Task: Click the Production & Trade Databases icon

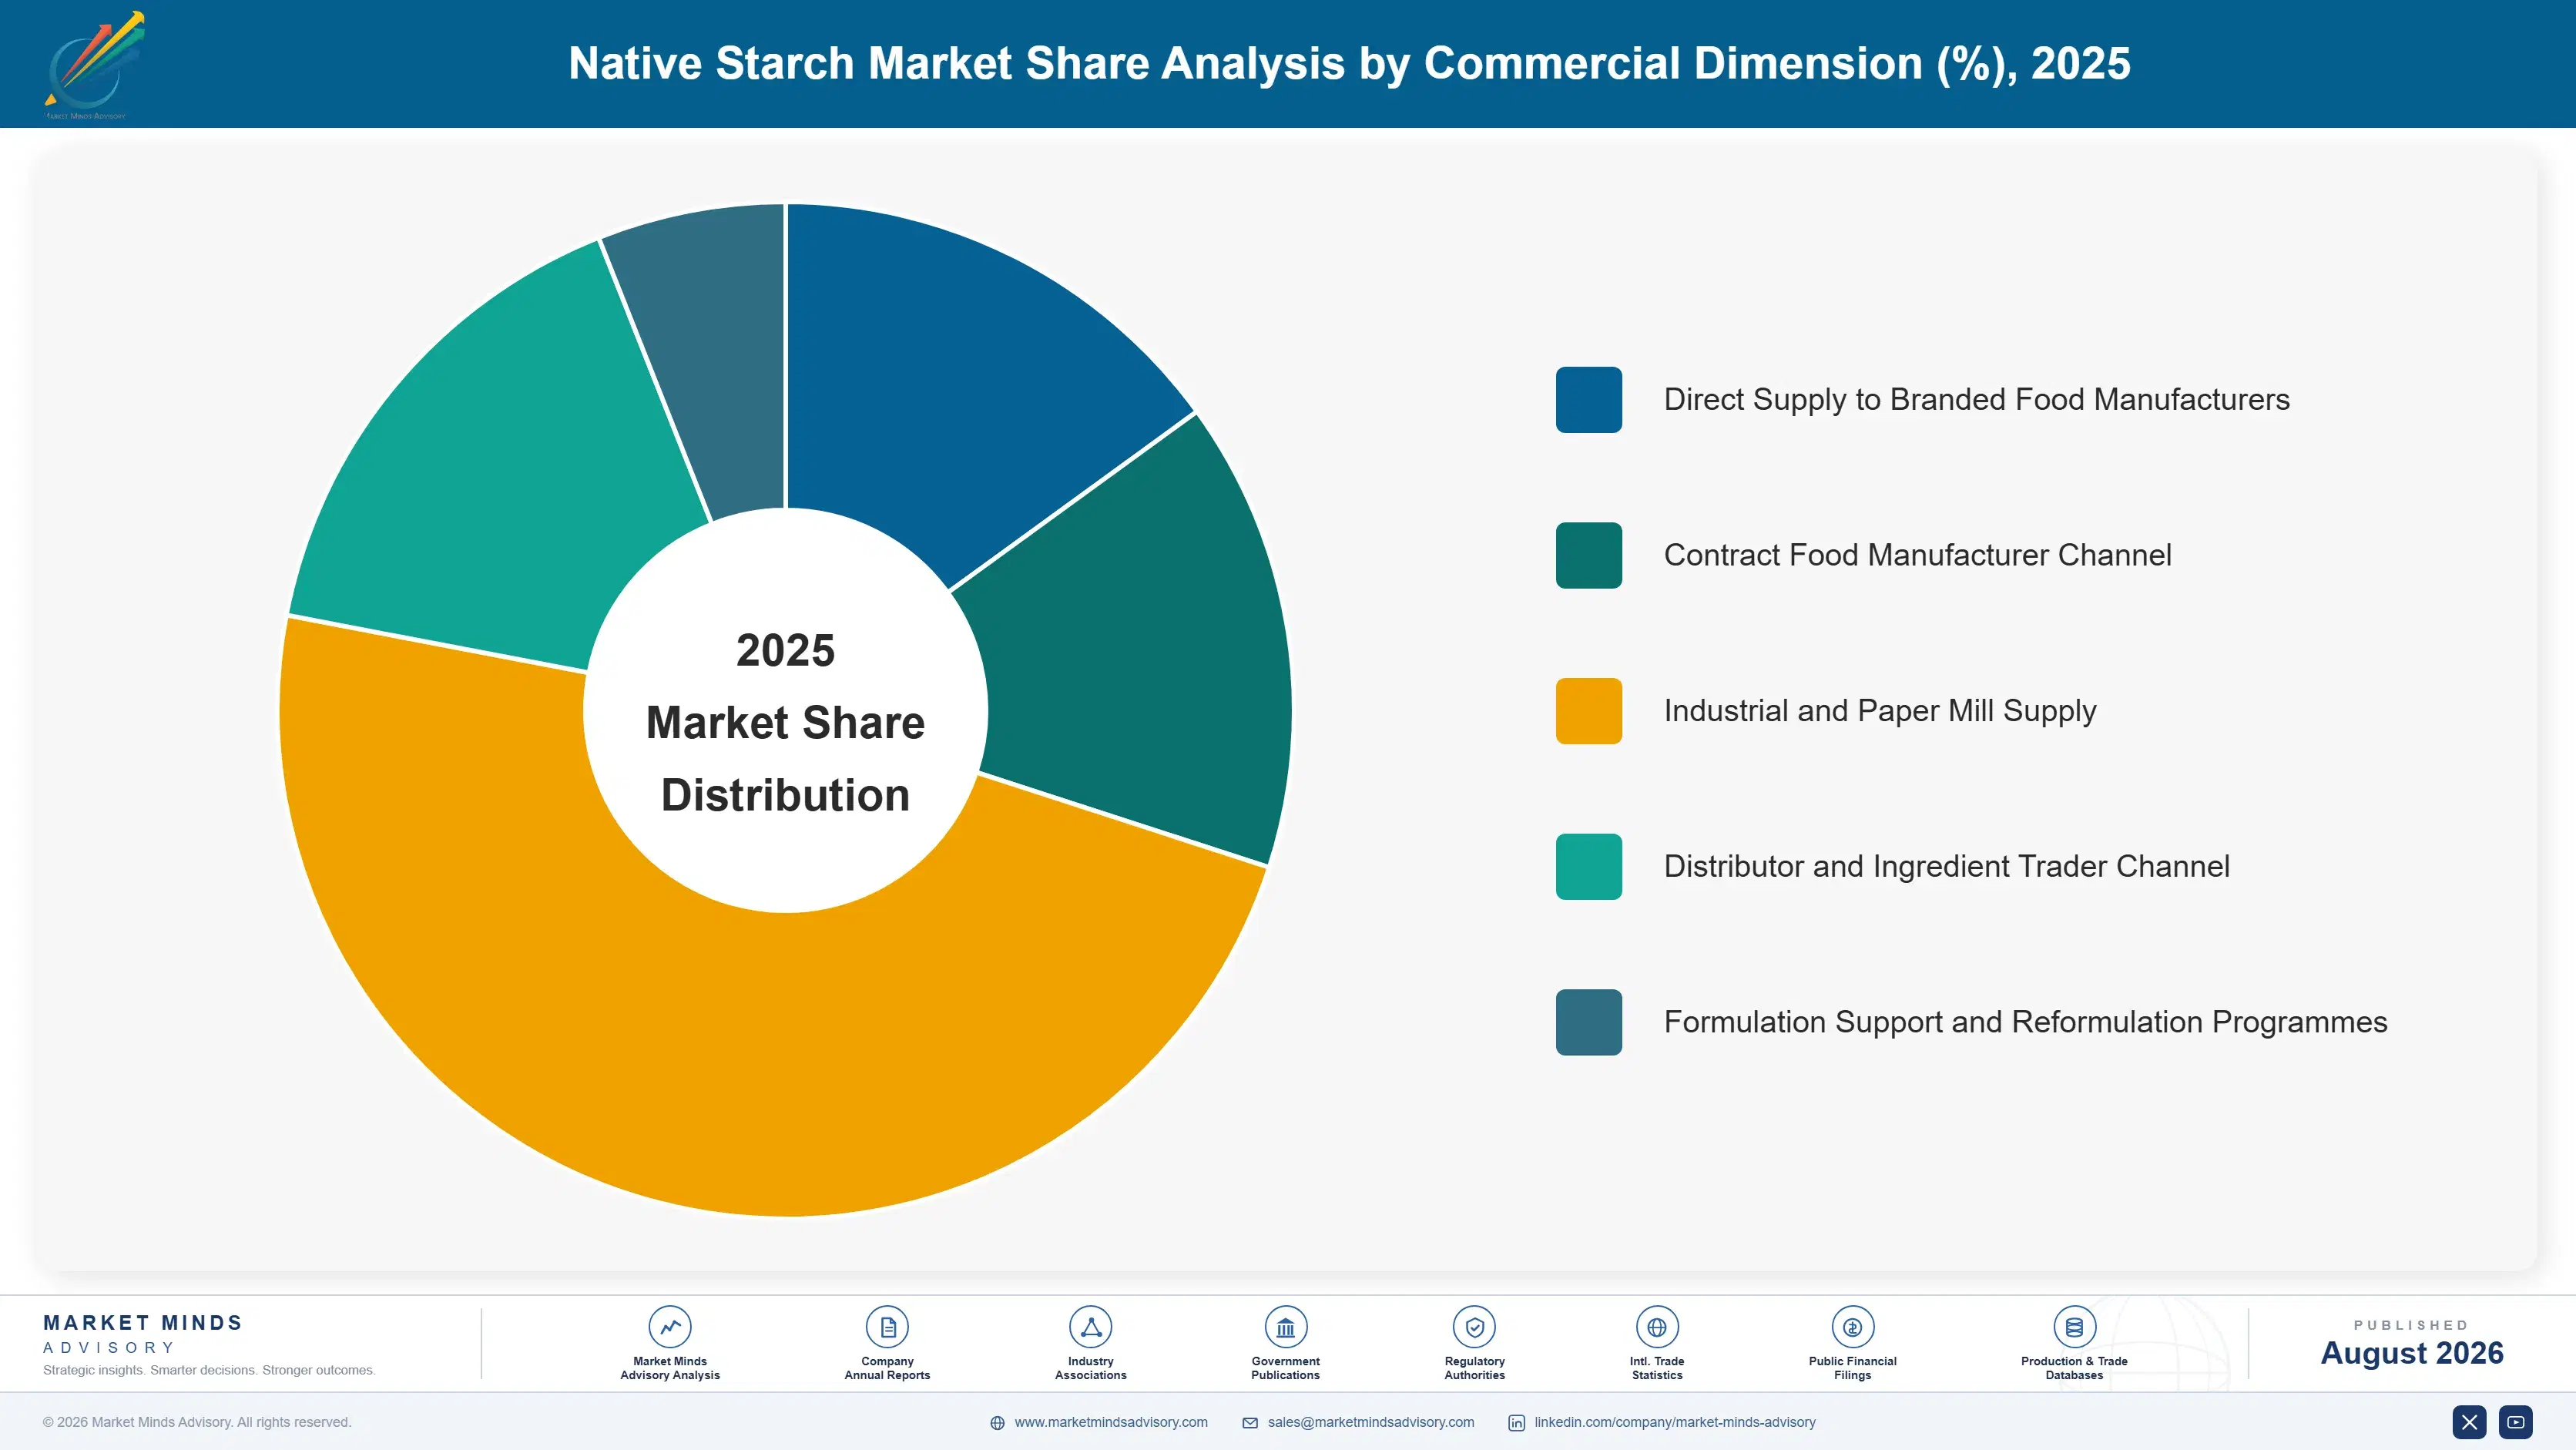Action: (x=2074, y=1327)
